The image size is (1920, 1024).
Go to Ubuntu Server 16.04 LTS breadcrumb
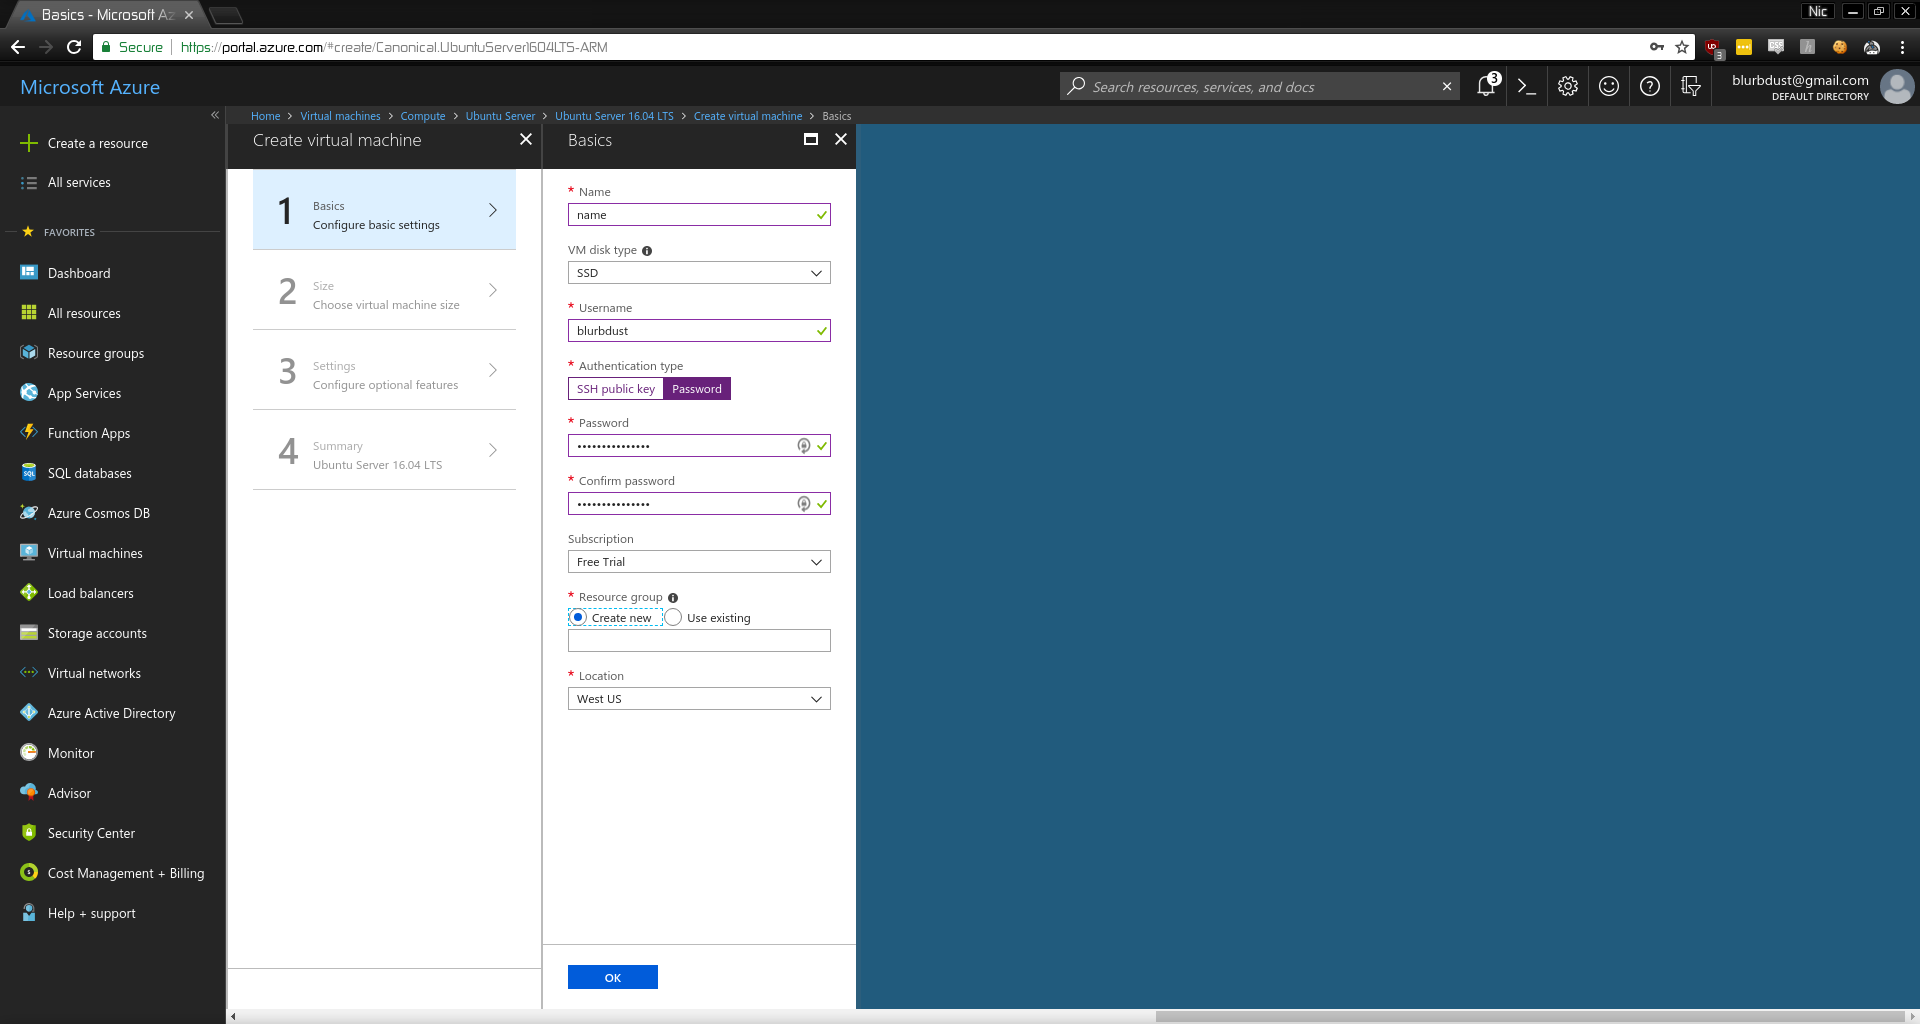pyautogui.click(x=614, y=116)
